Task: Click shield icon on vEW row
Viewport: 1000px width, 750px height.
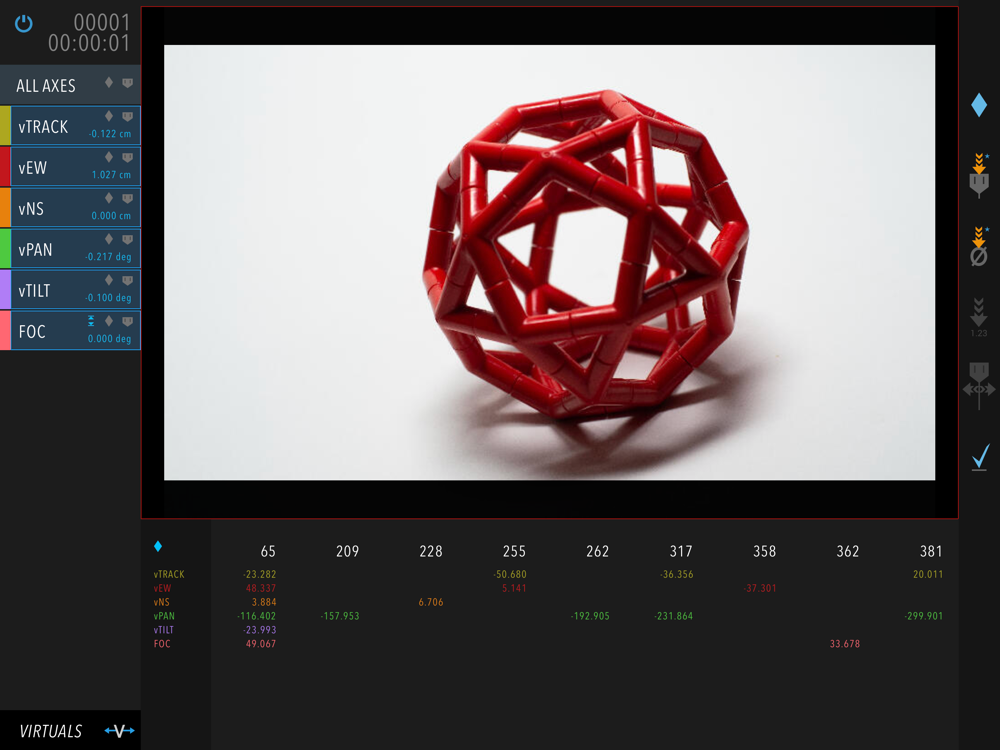Action: coord(128,158)
